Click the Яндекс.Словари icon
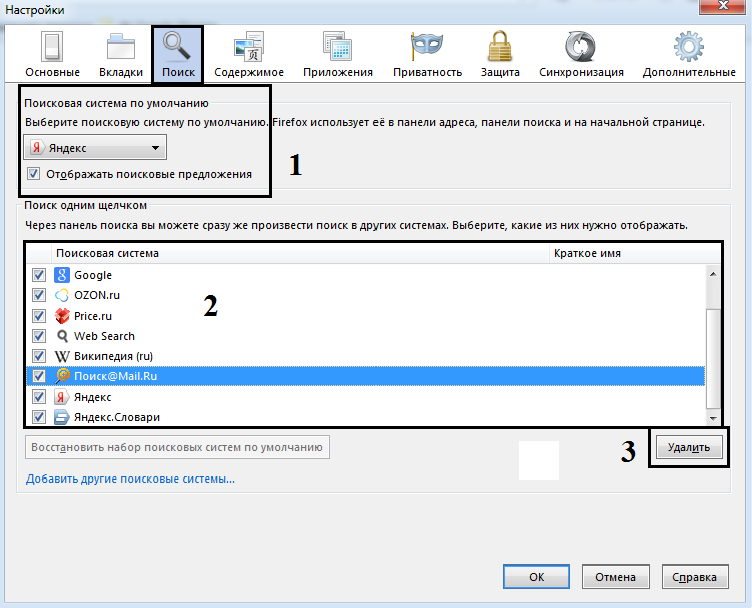This screenshot has width=752, height=608. pos(61,417)
